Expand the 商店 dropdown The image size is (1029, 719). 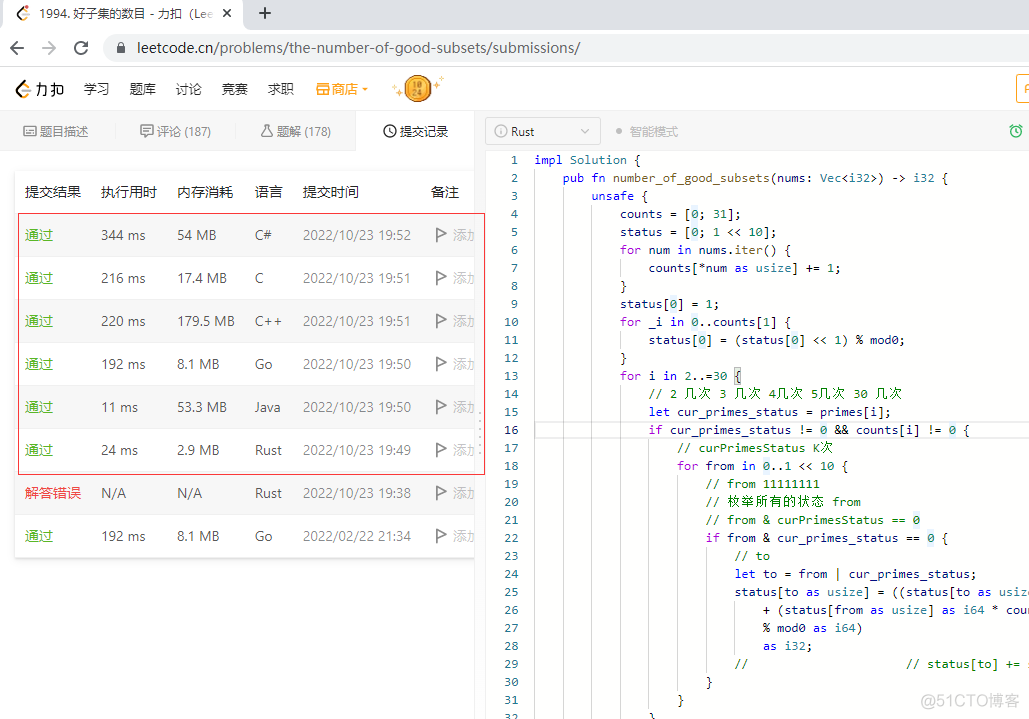click(342, 89)
